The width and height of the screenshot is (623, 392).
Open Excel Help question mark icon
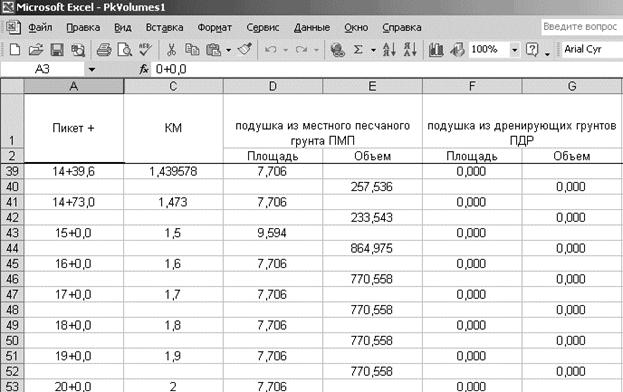532,50
